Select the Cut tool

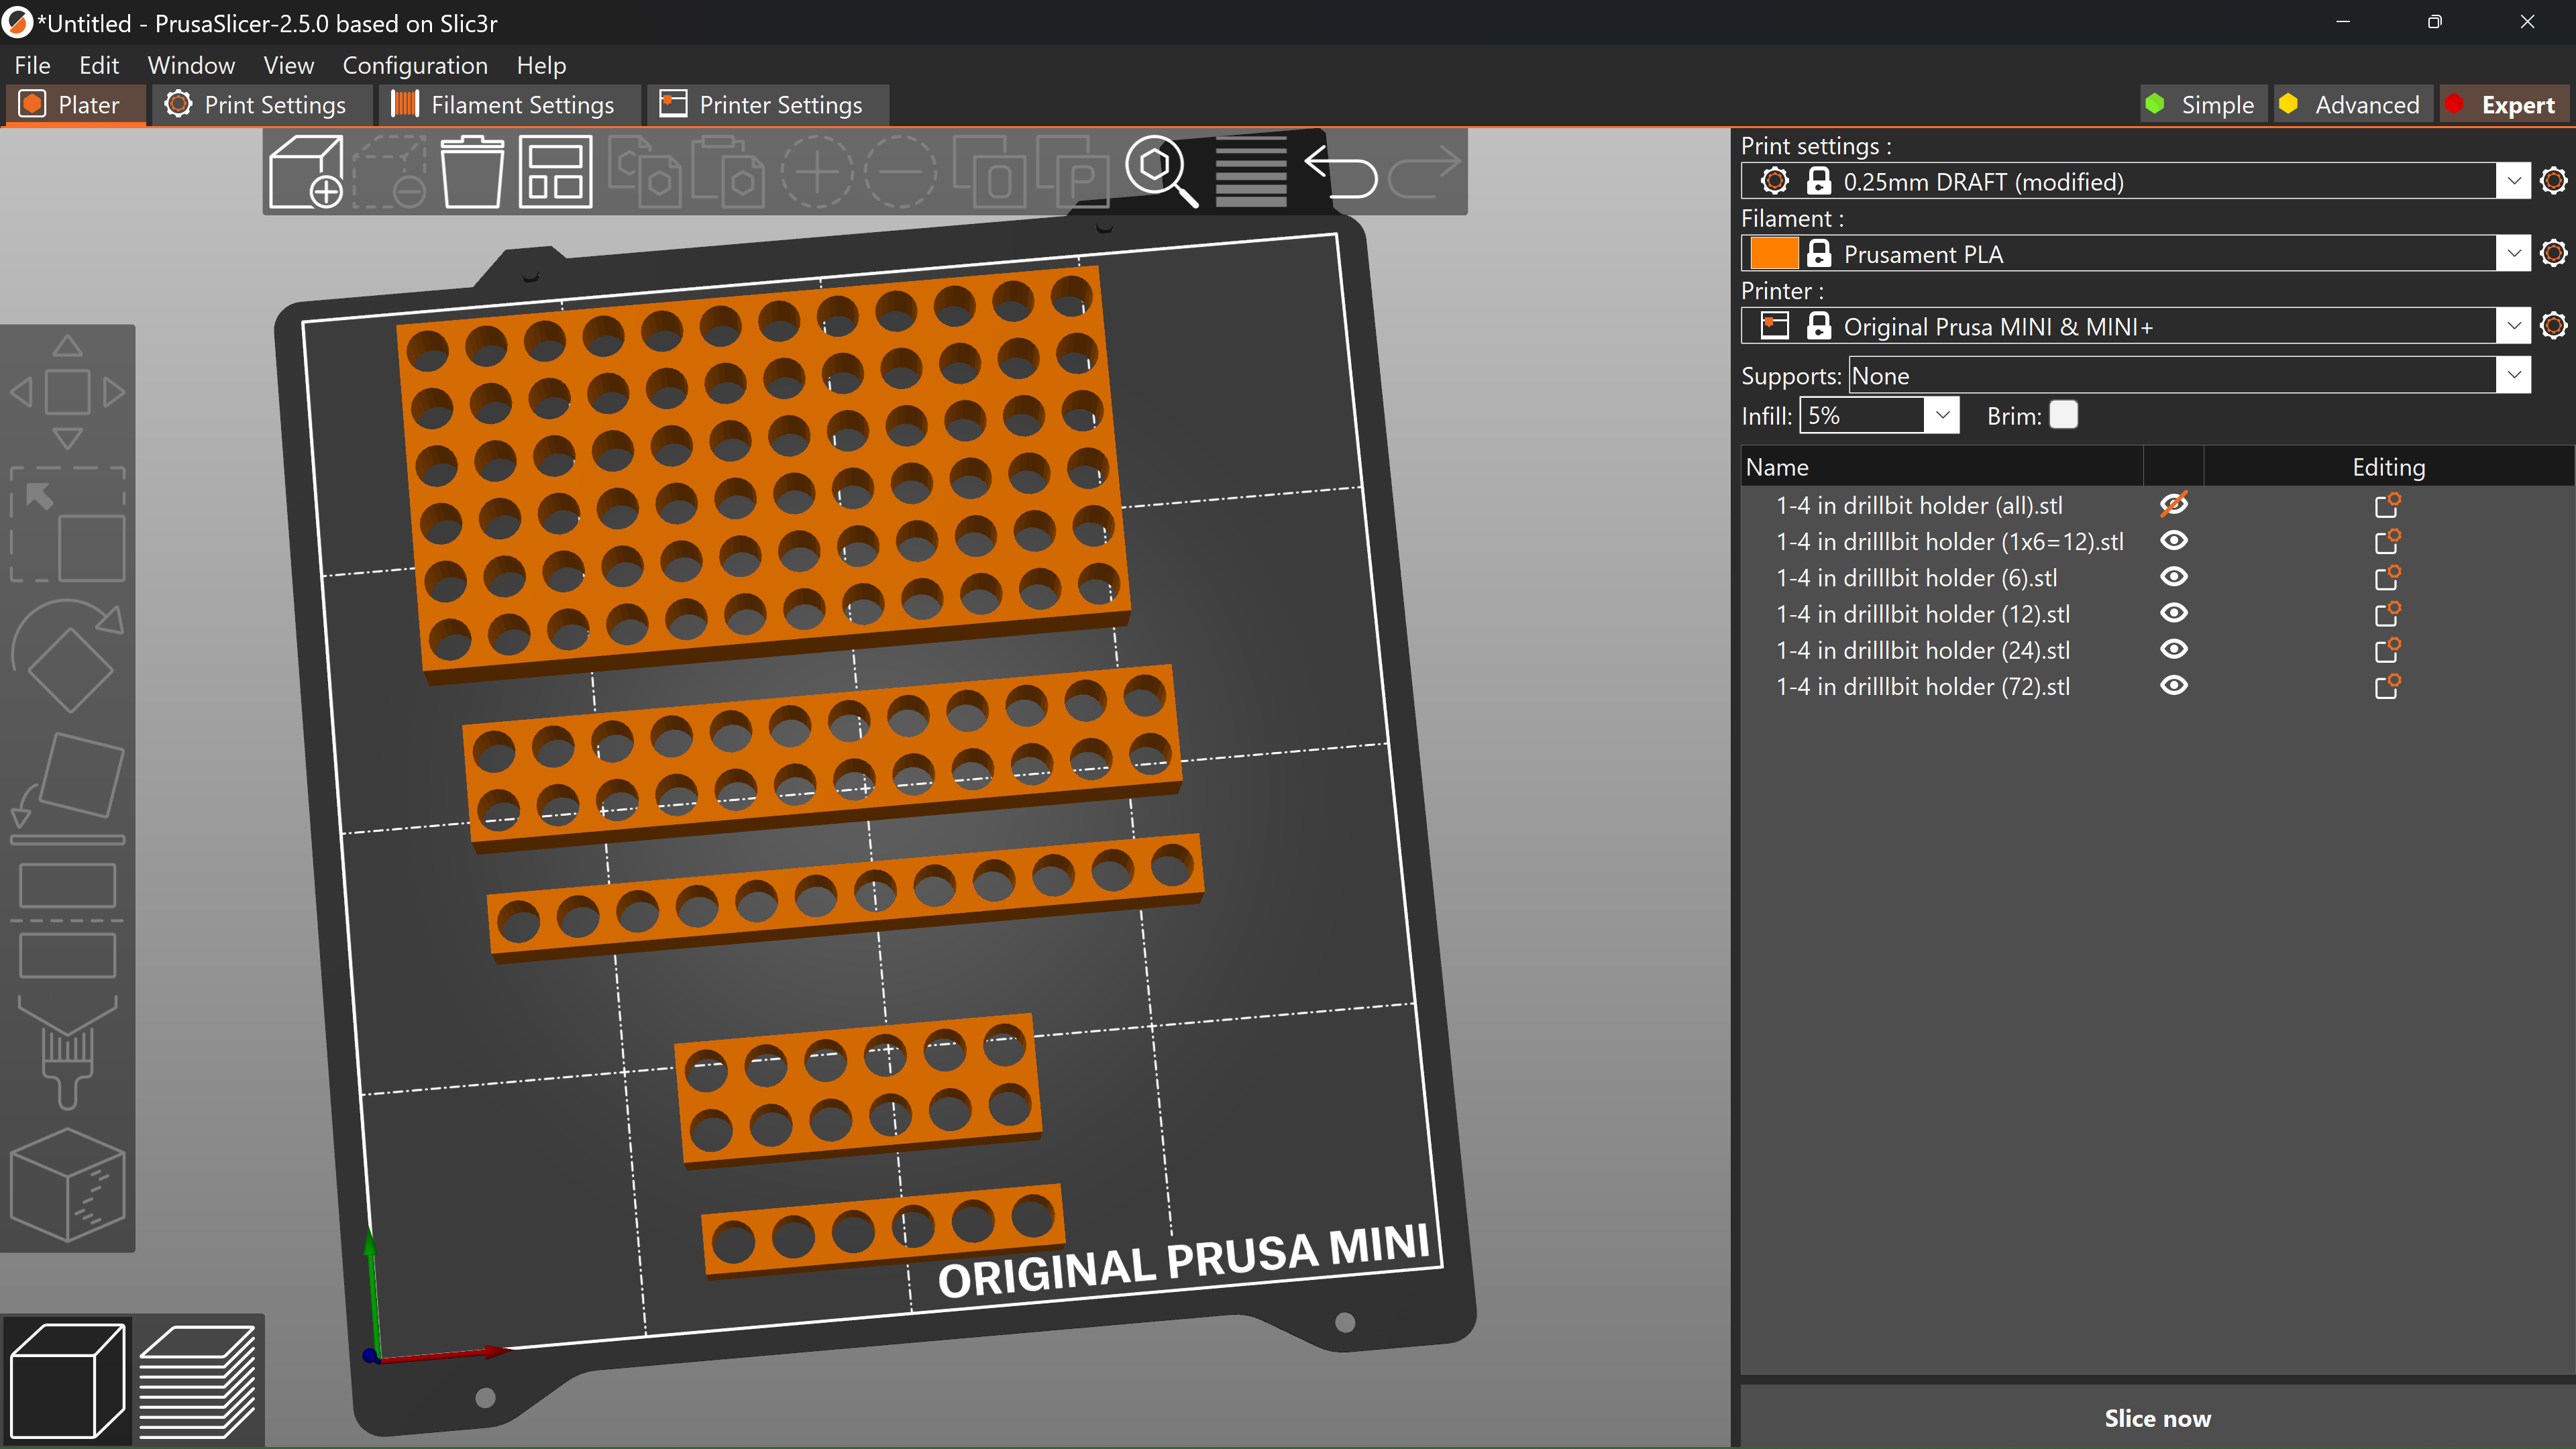(x=67, y=920)
